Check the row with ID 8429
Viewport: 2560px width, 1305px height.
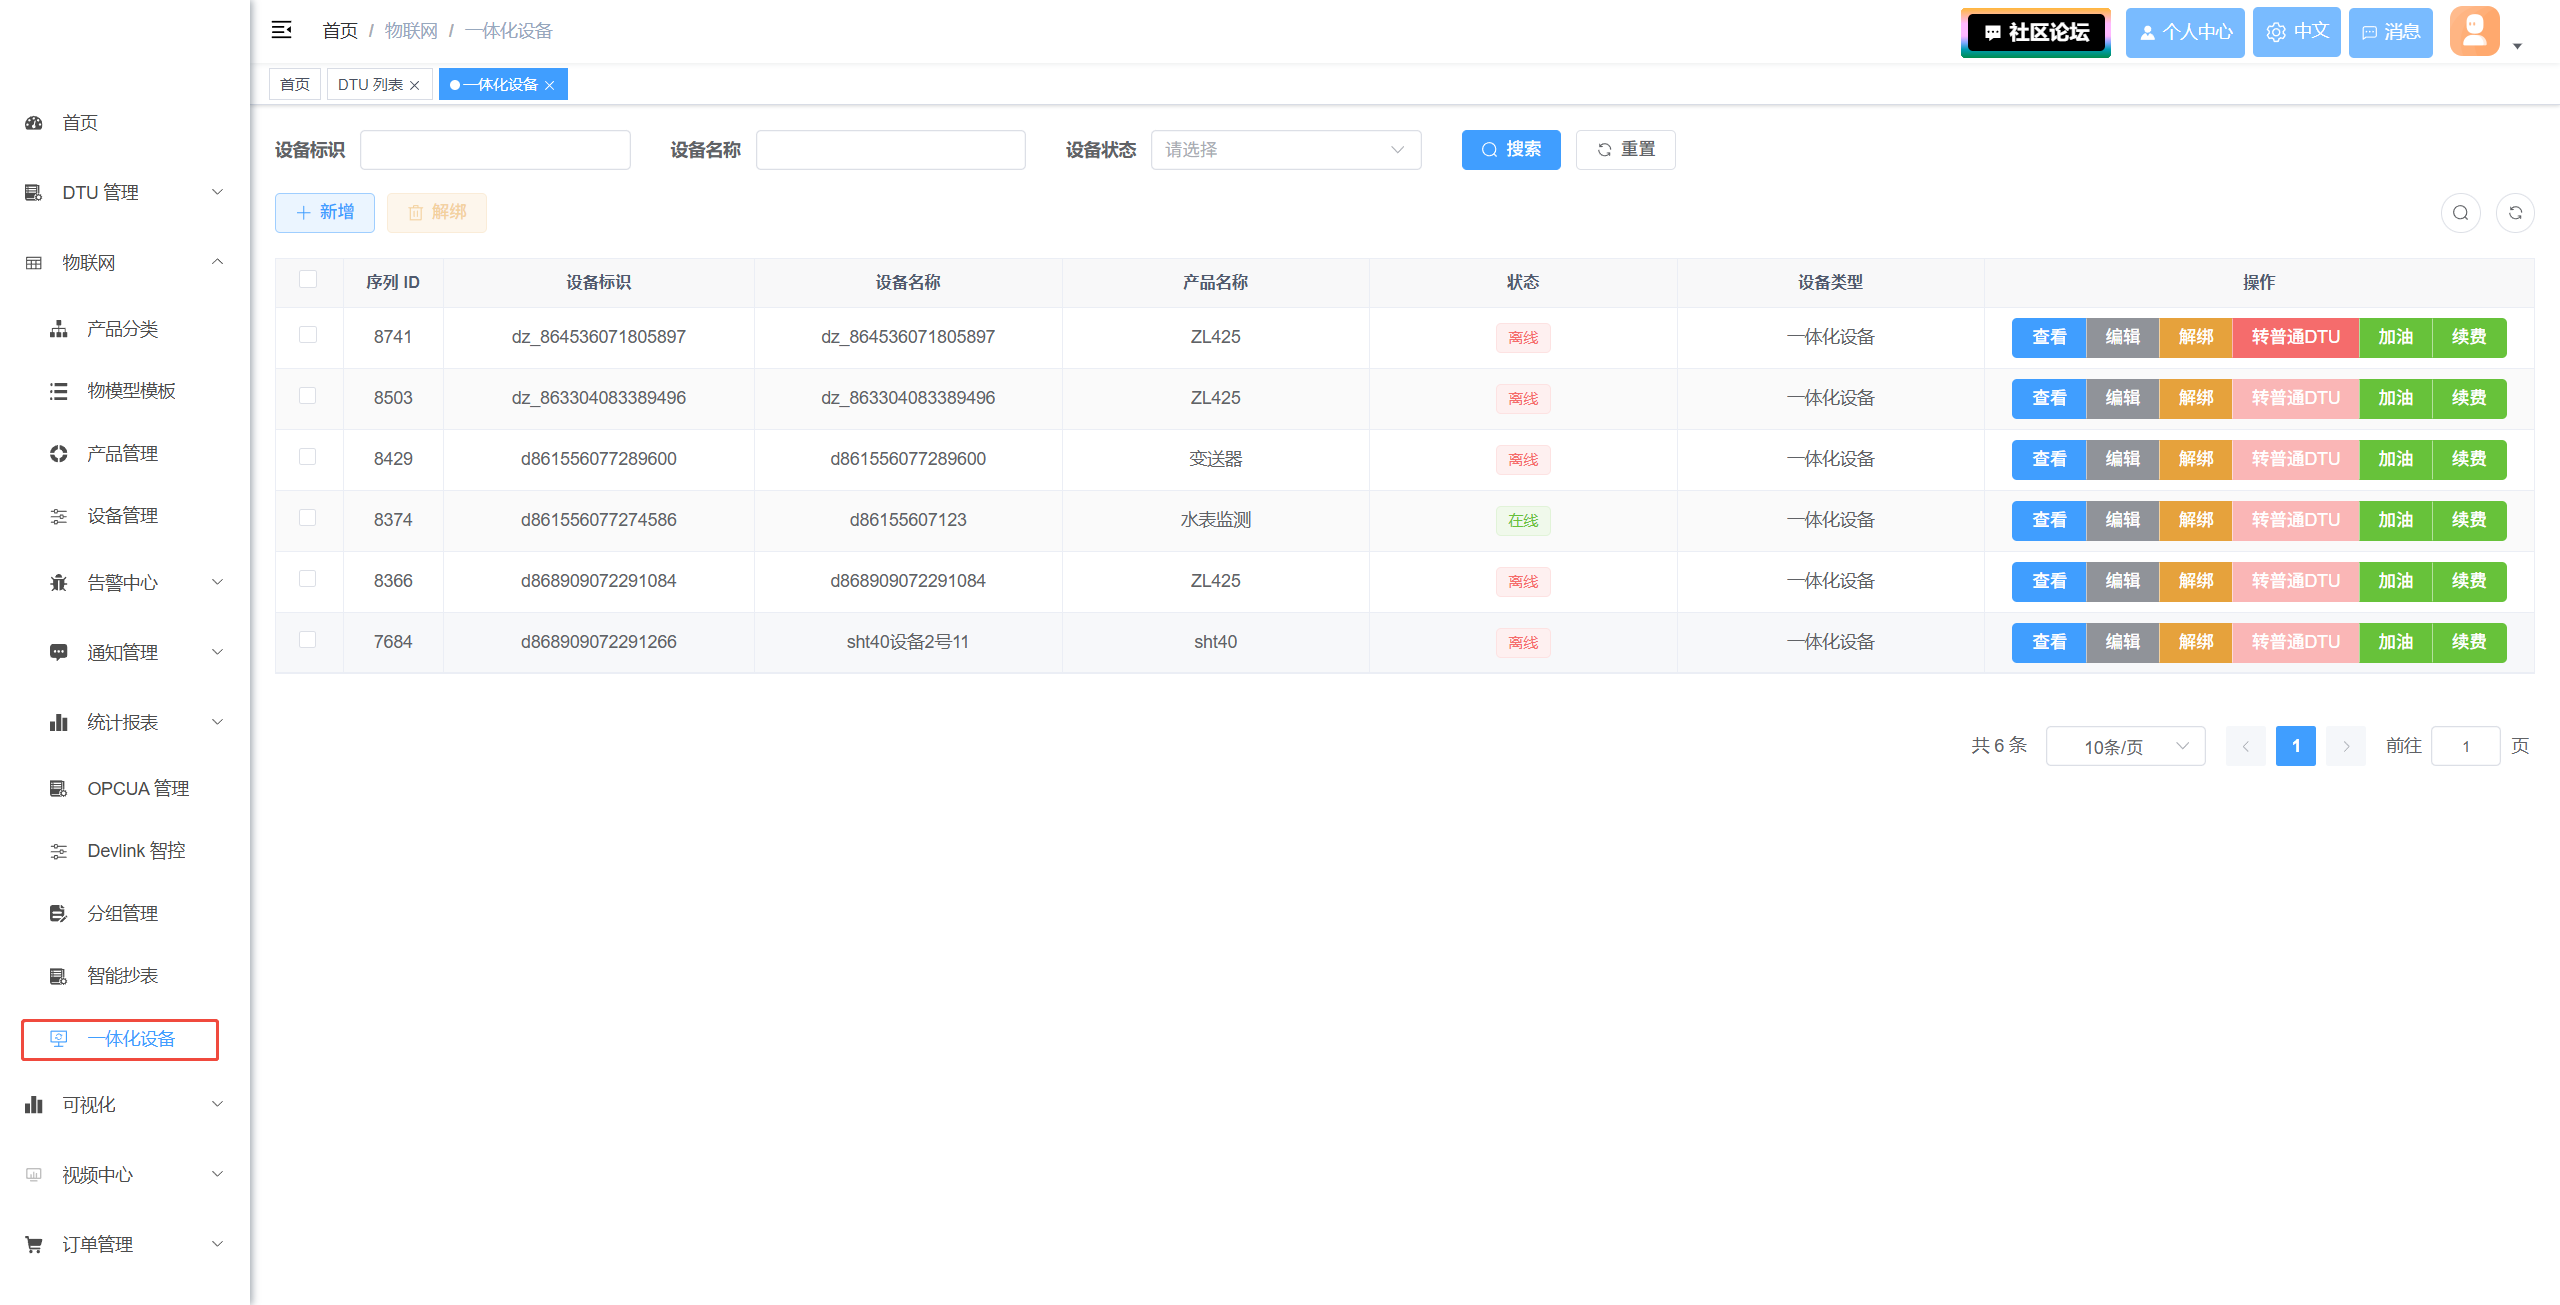(308, 457)
